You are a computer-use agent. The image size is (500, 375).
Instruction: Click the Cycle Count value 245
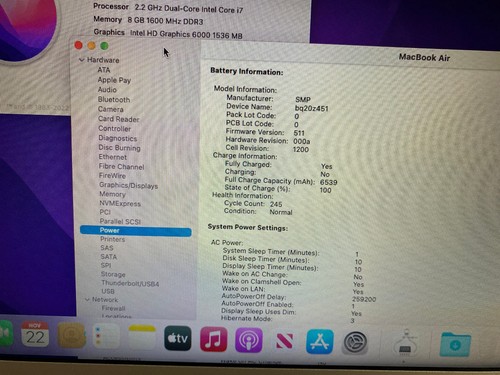[x=276, y=204]
